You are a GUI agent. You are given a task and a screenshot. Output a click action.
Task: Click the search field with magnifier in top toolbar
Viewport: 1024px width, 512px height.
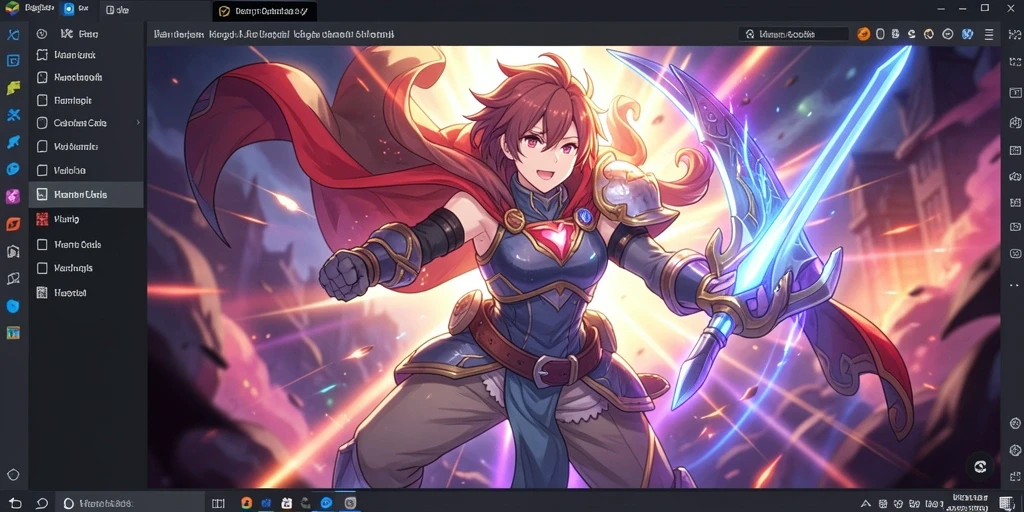click(x=793, y=34)
